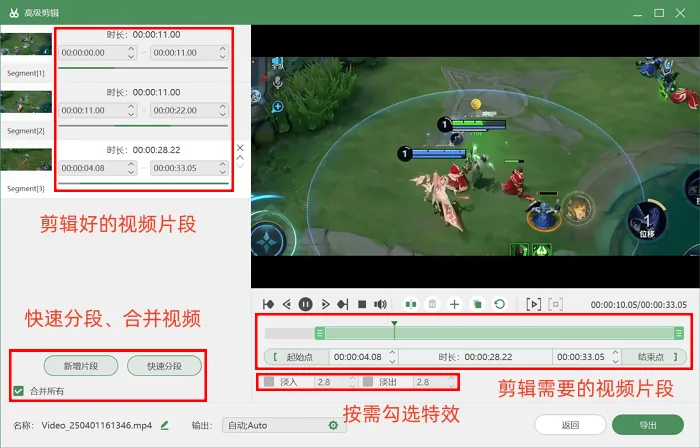Screen dimensions: 700x448
Task: Click the file name Video_250401161346.mp4
Action: pos(97,425)
